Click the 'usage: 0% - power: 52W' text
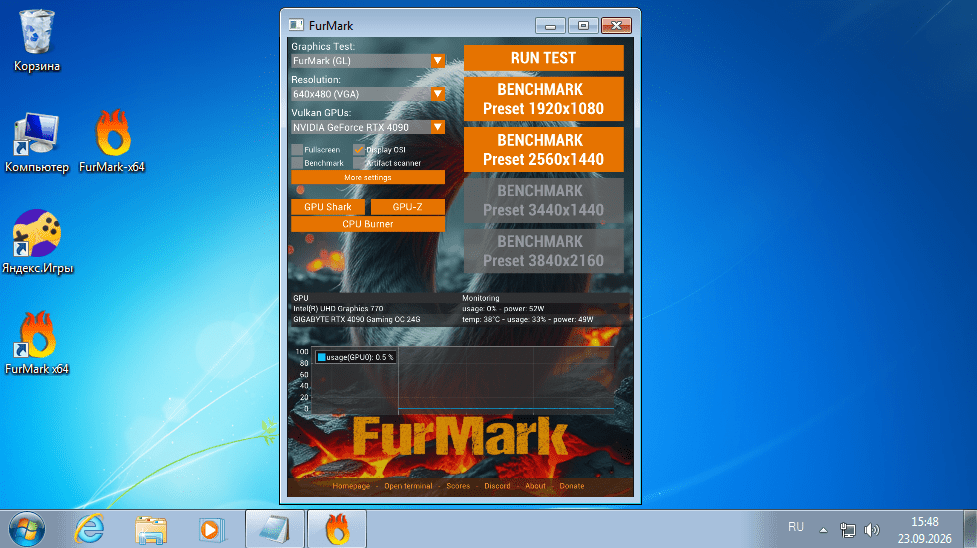 (x=503, y=309)
